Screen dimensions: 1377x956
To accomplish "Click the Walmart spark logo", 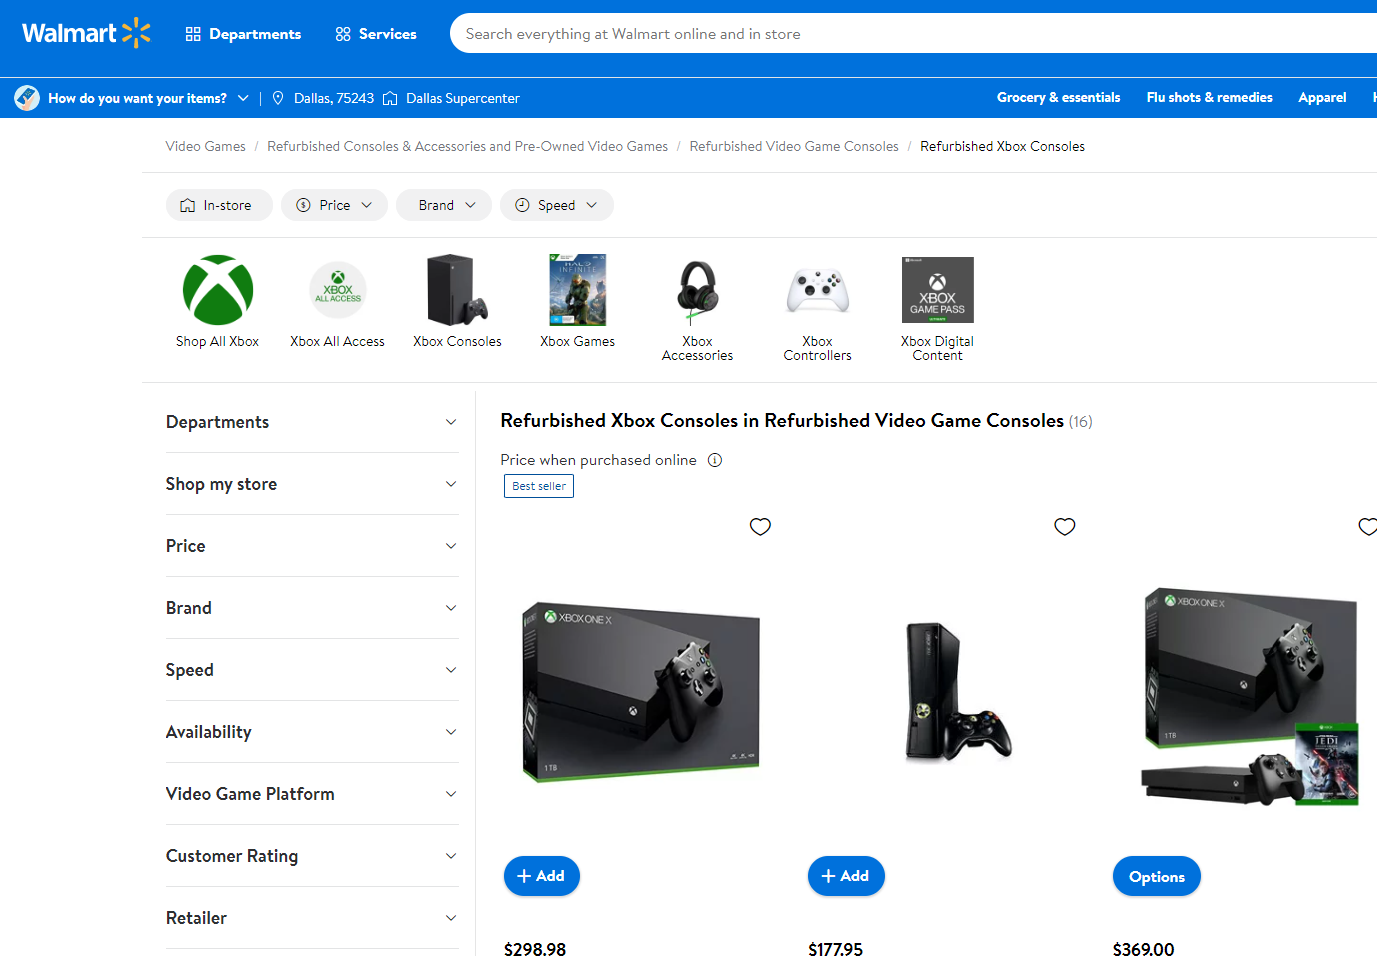I will coord(135,32).
